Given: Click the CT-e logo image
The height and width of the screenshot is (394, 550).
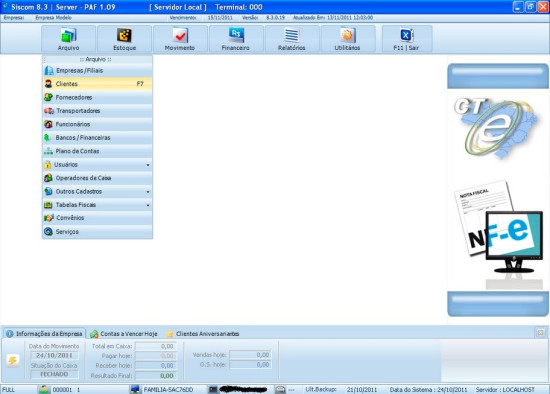Looking at the screenshot, I should tap(496, 128).
